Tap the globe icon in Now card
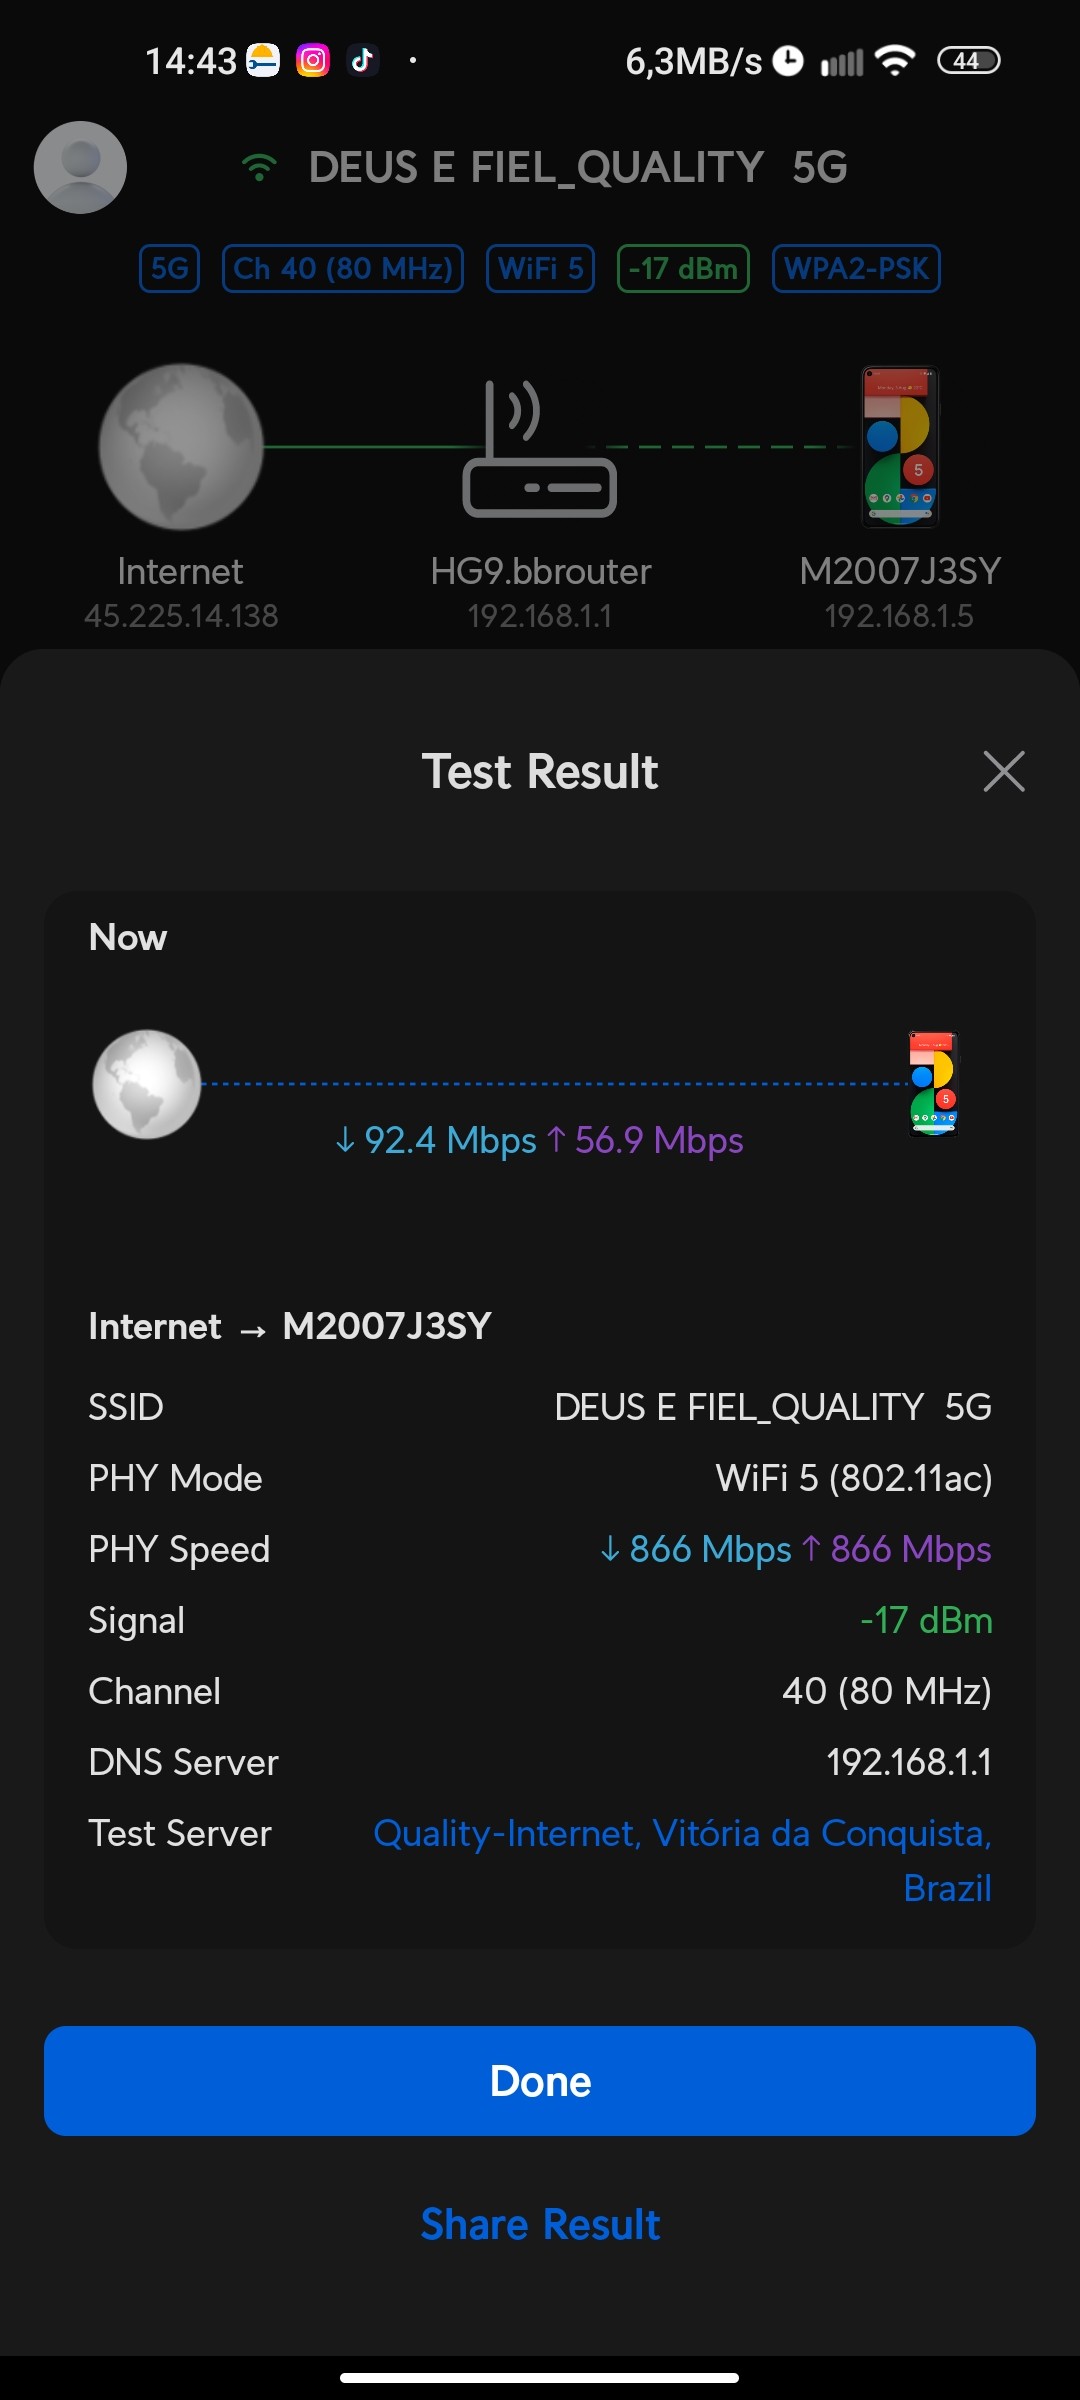Image resolution: width=1080 pixels, height=2400 pixels. tap(147, 1084)
